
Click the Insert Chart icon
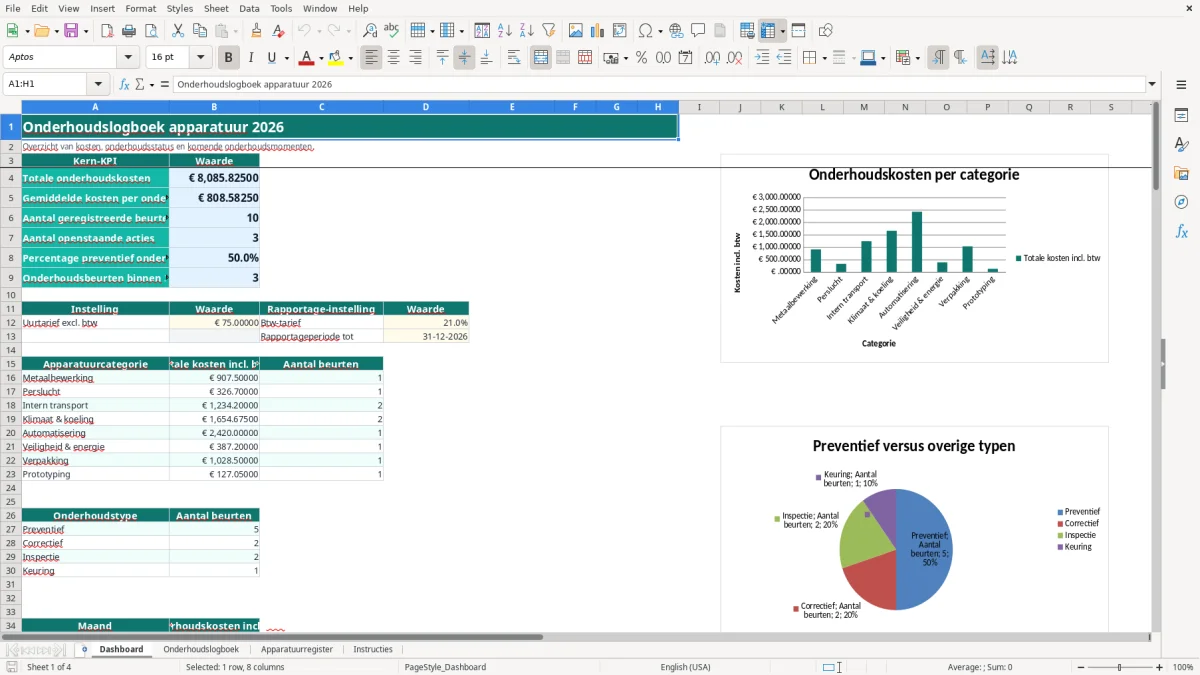coord(598,31)
